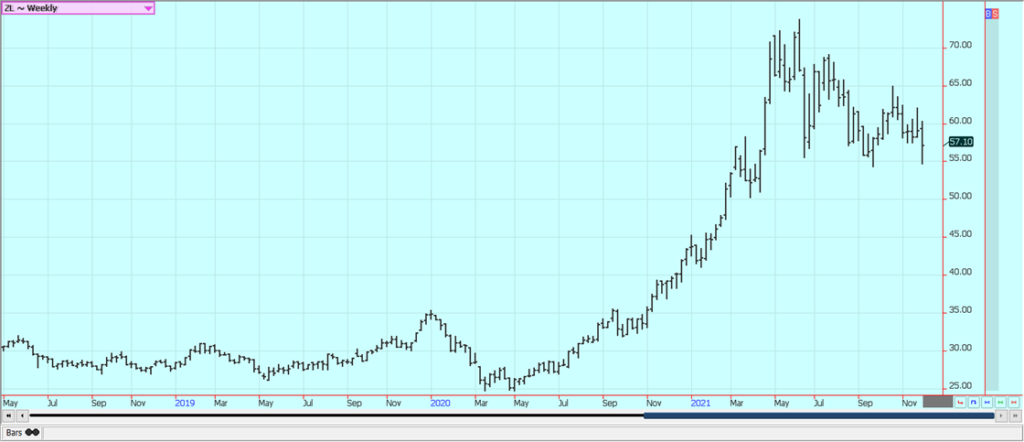Click the 57.10 current price label
Viewport: 1024px width, 442px height.
[x=961, y=142]
